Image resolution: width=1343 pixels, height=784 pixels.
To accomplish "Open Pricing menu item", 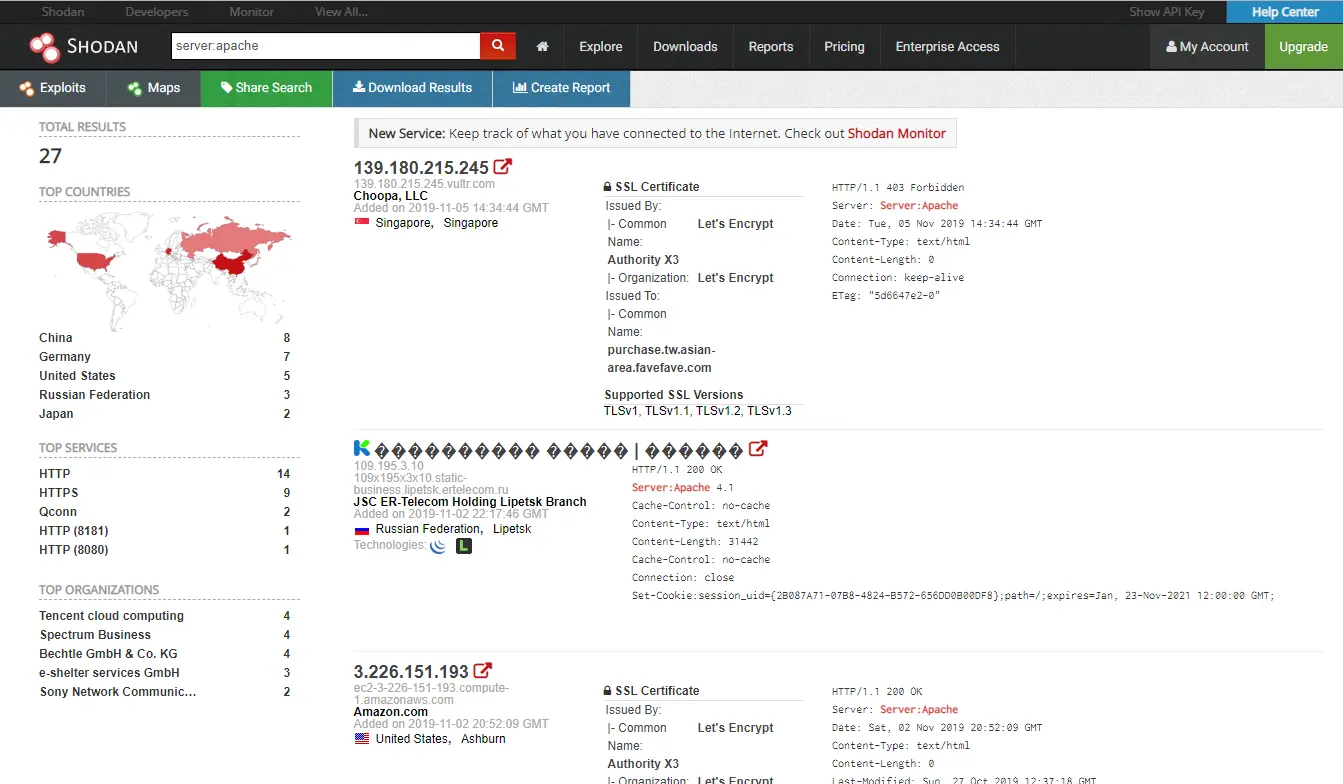I will [844, 47].
